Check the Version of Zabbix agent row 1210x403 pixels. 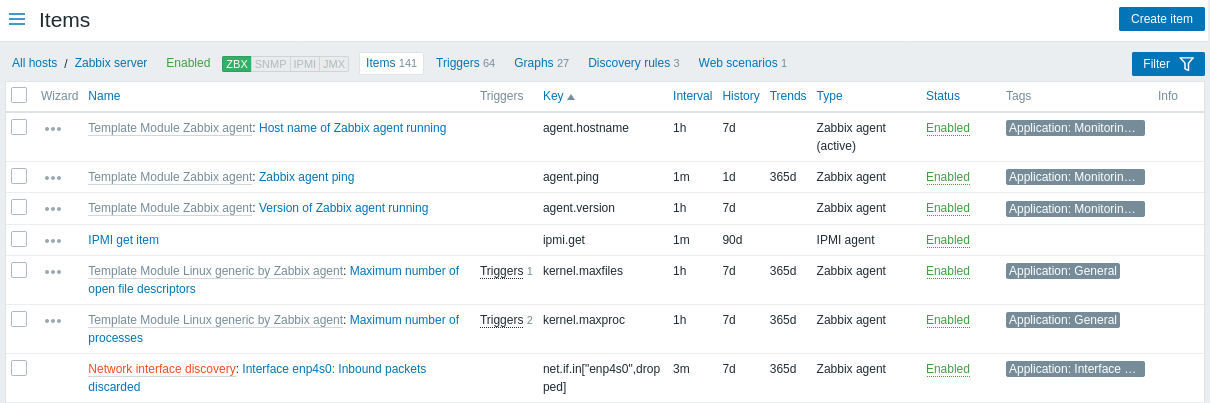(x=19, y=207)
